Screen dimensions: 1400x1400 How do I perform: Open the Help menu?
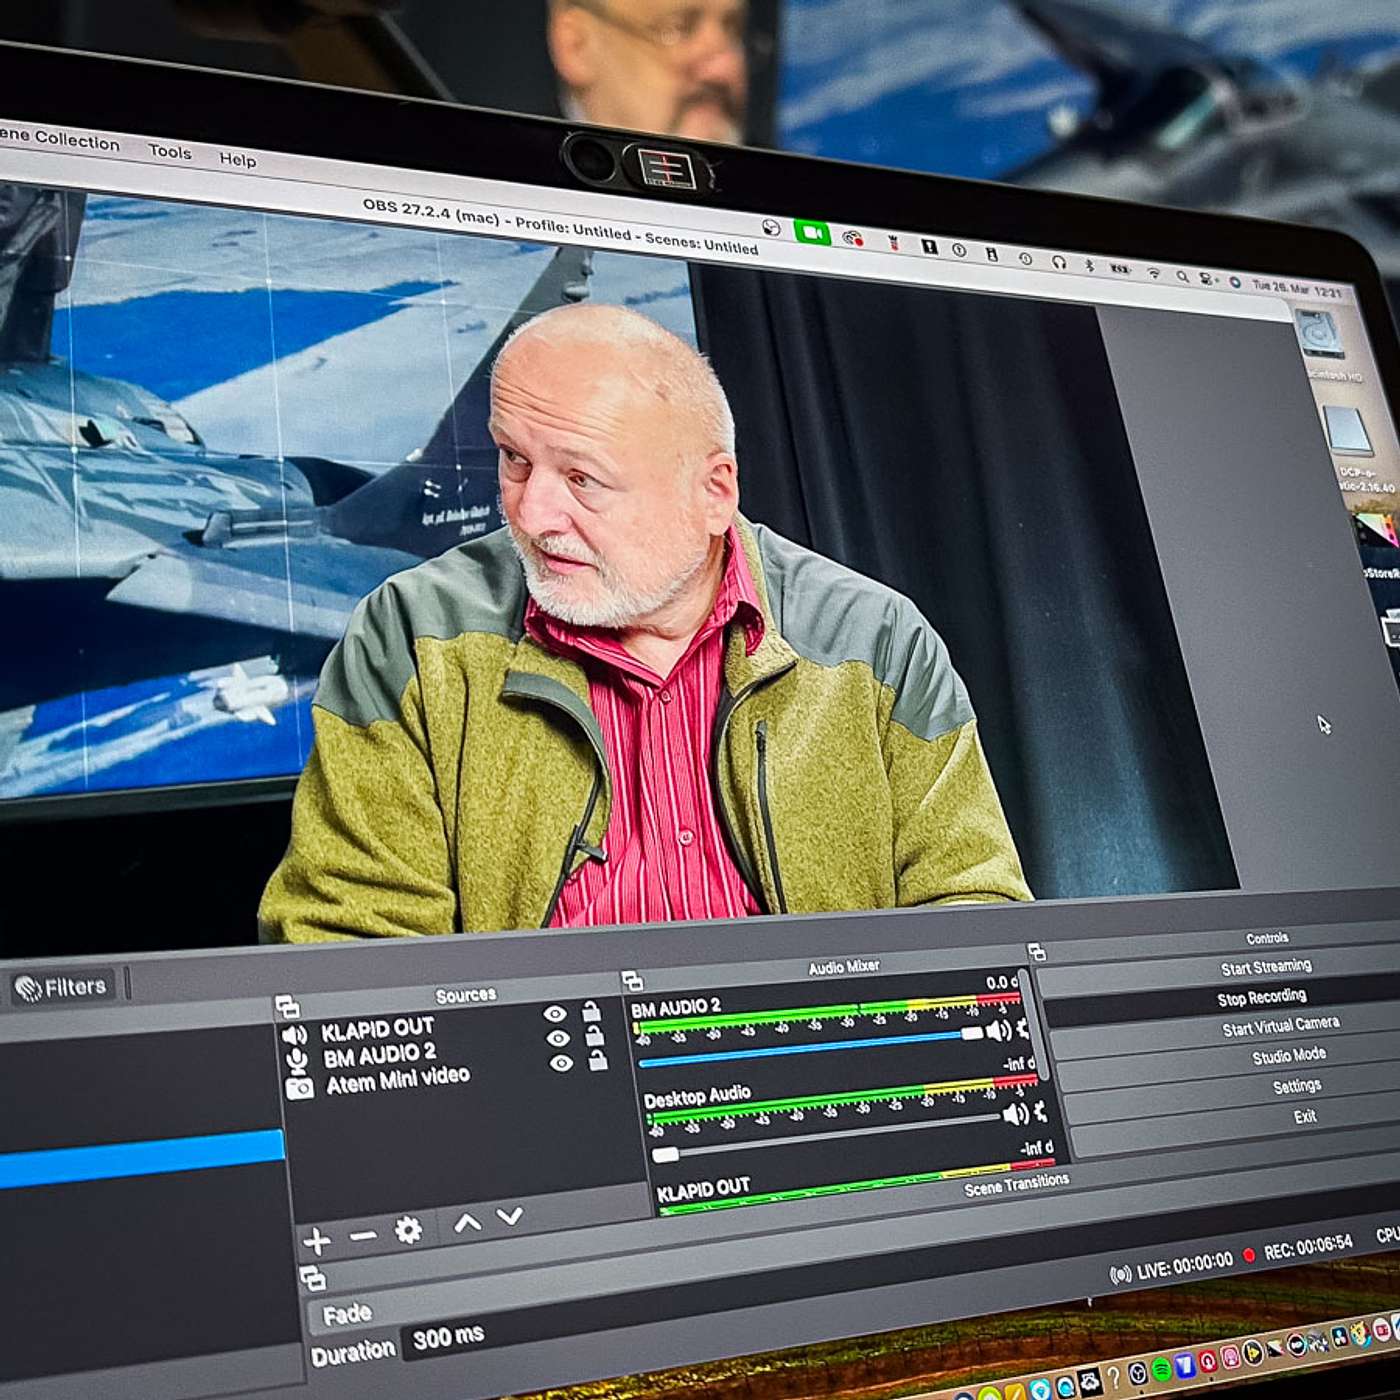tap(238, 159)
